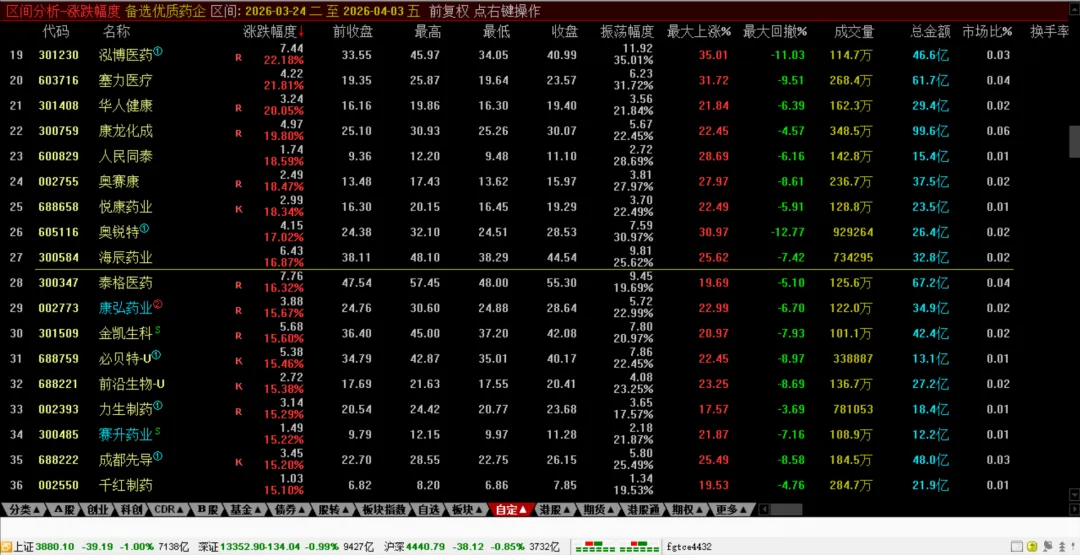Sort by the 振荡幅度 column header
The width and height of the screenshot is (1080, 555).
pyautogui.click(x=627, y=32)
